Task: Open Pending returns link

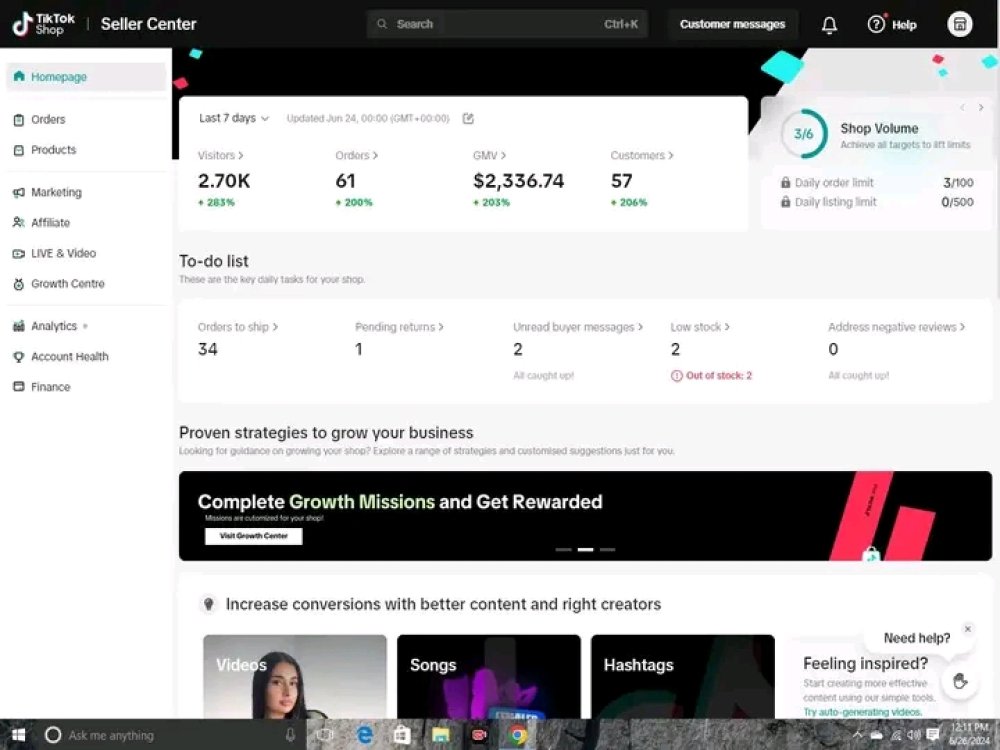Action: tap(399, 327)
